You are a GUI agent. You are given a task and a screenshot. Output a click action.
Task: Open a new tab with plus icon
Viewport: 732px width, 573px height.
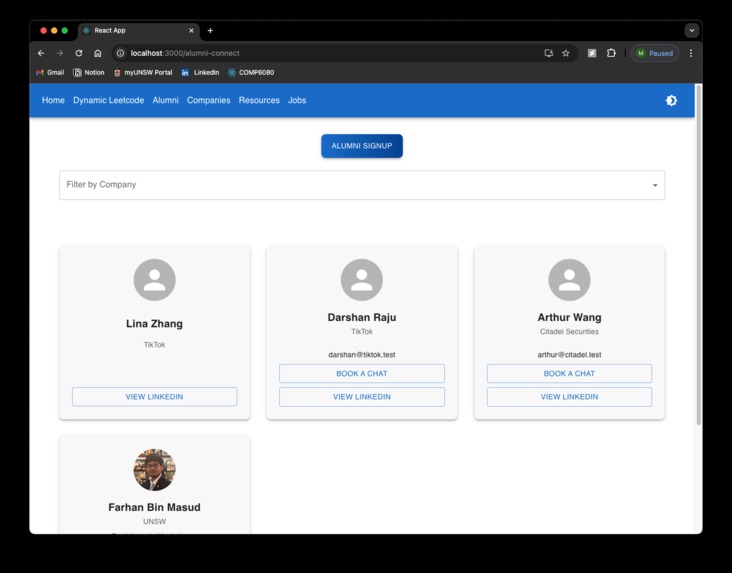tap(210, 30)
